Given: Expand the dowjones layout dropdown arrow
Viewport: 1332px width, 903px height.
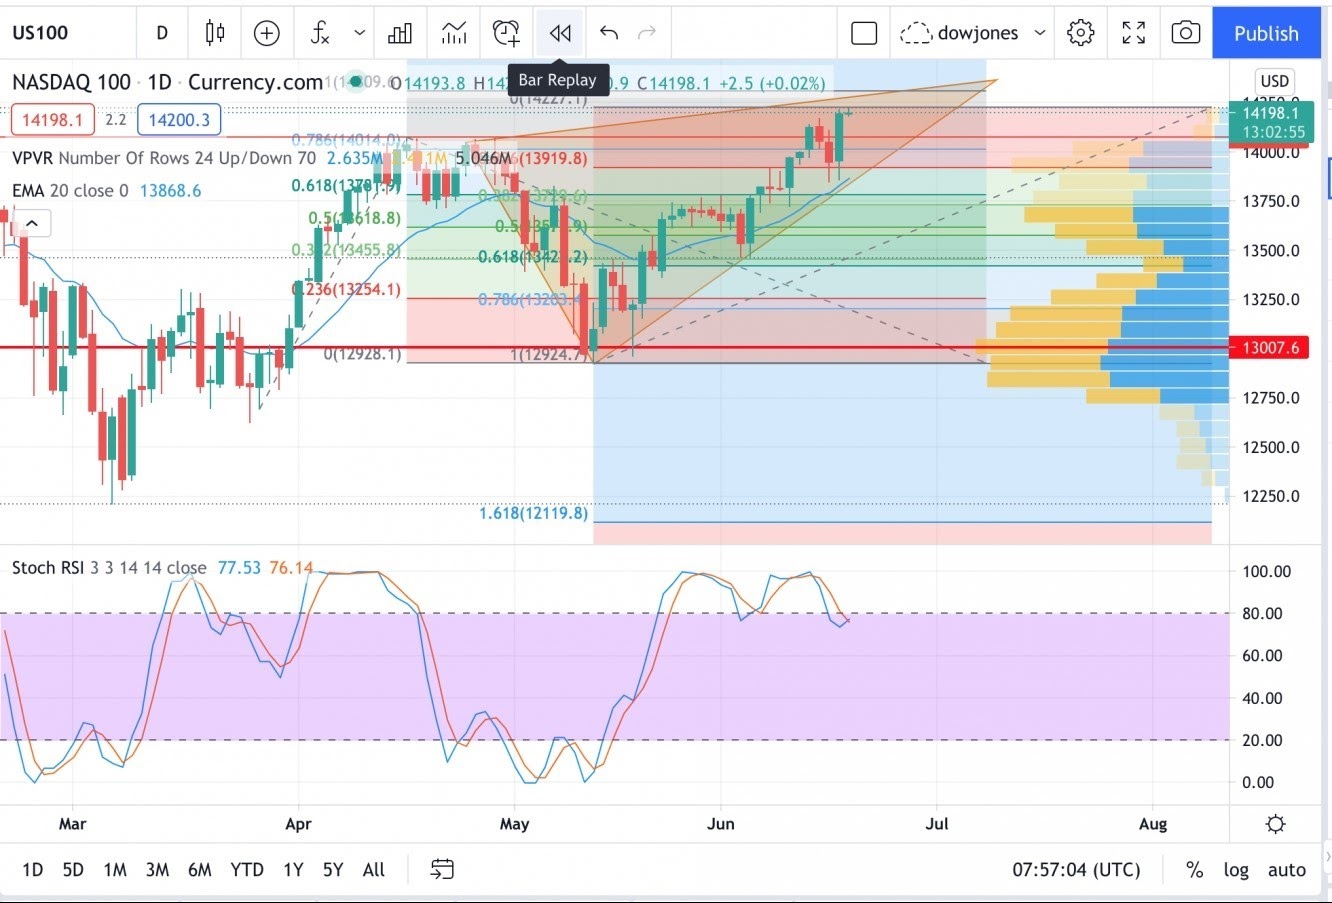Looking at the screenshot, I should [x=1040, y=33].
